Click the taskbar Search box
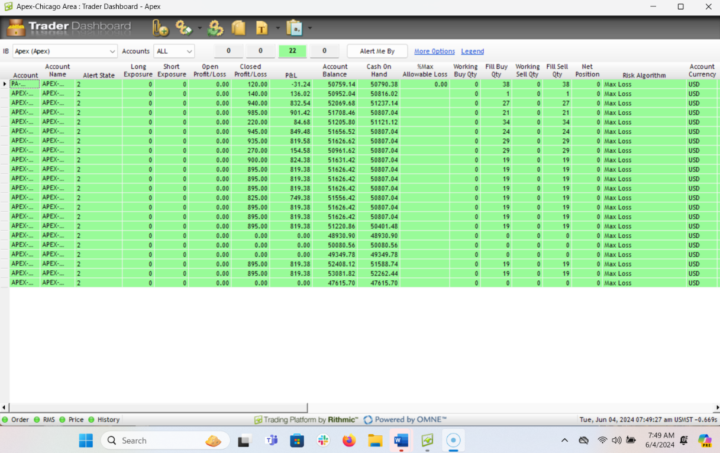The image size is (720, 453). pyautogui.click(x=165, y=441)
